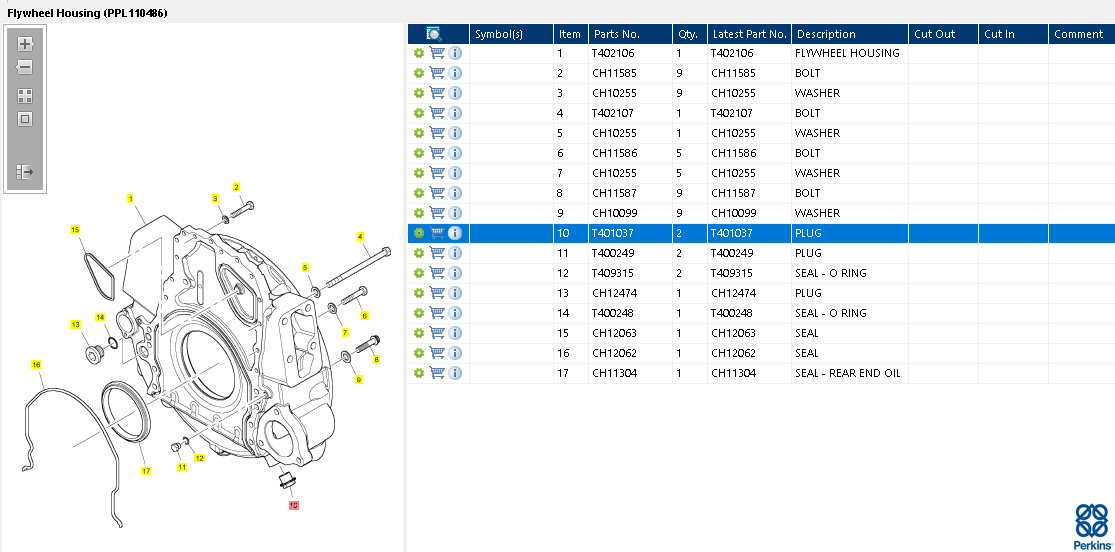
Task: Click the list export arrow icon
Action: click(x=25, y=172)
